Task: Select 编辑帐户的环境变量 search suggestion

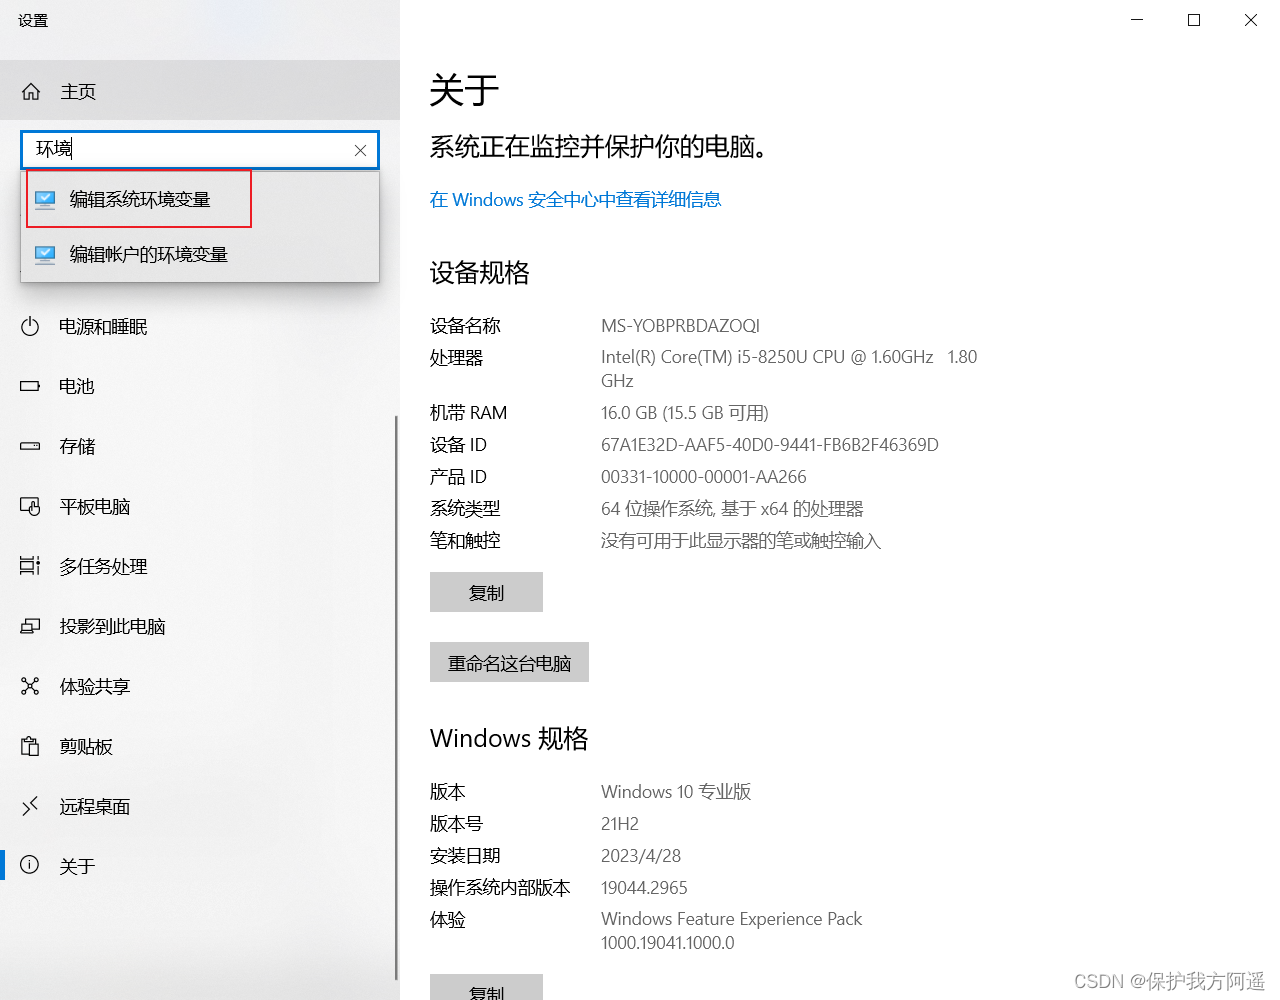Action: [200, 254]
